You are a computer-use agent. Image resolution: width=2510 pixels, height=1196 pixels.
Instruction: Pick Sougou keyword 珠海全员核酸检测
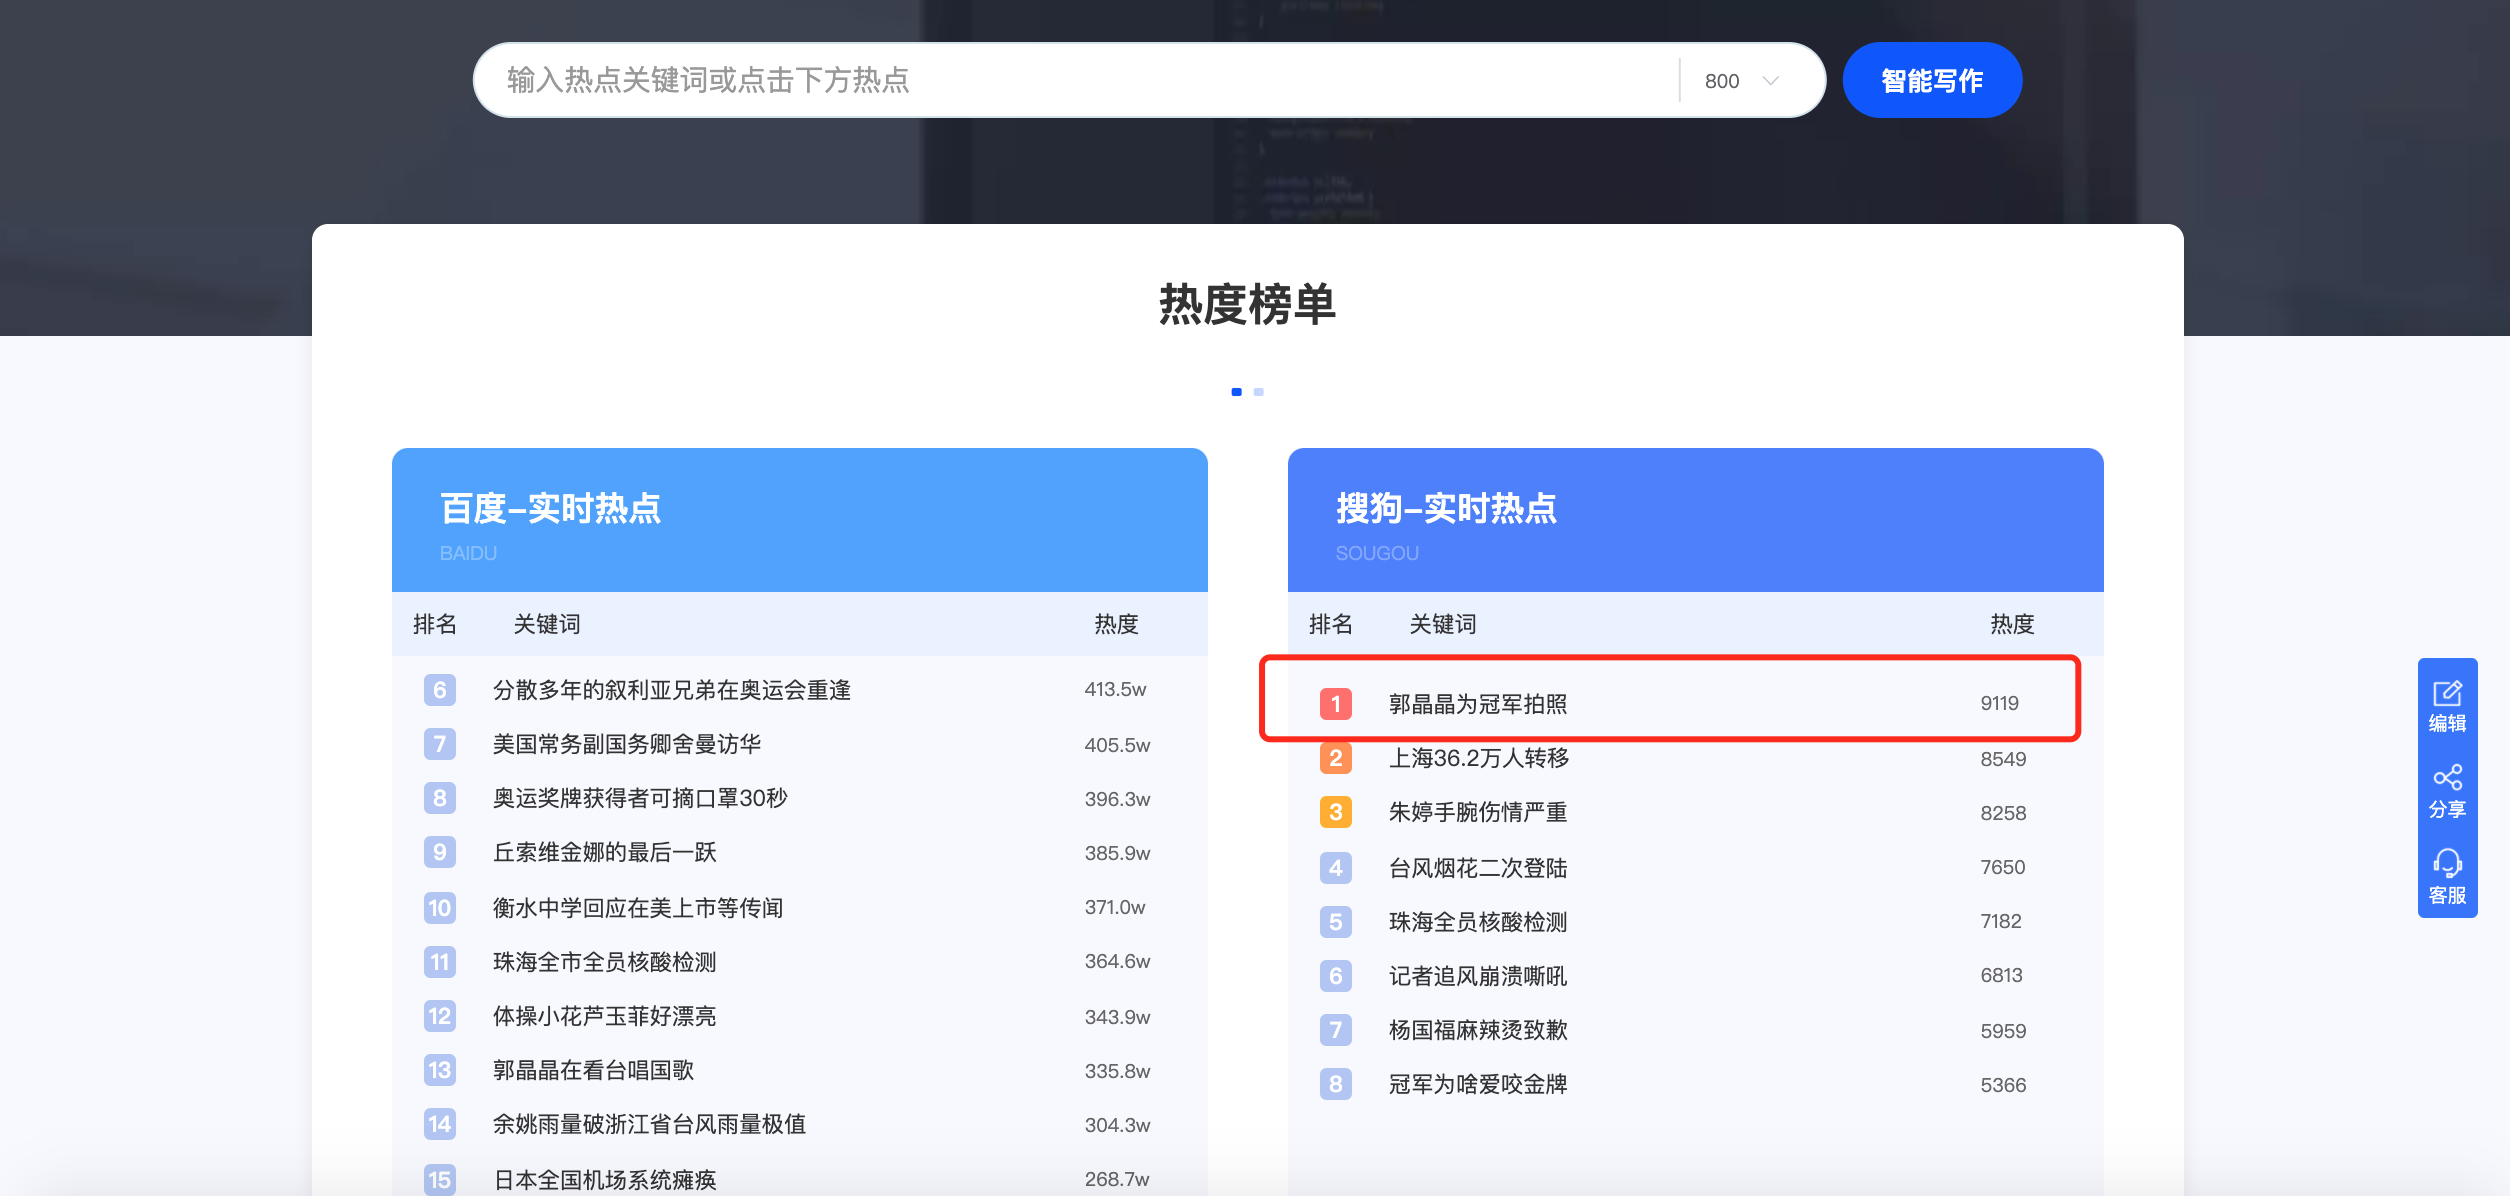1478,922
